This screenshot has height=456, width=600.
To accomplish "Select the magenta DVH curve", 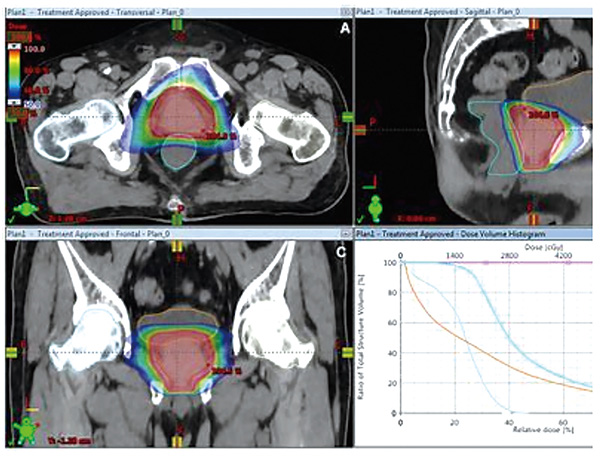I will 497,263.
